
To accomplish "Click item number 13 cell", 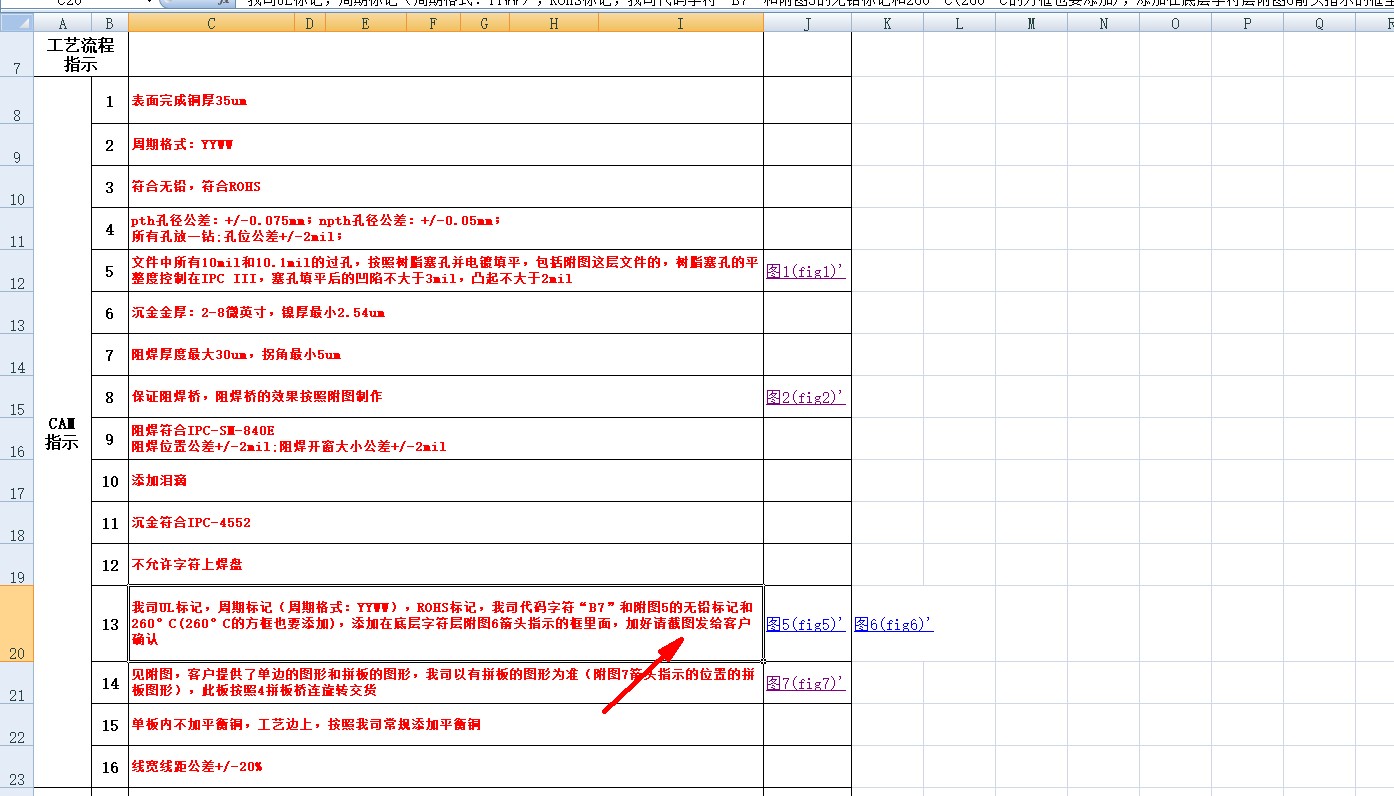I will click(110, 624).
